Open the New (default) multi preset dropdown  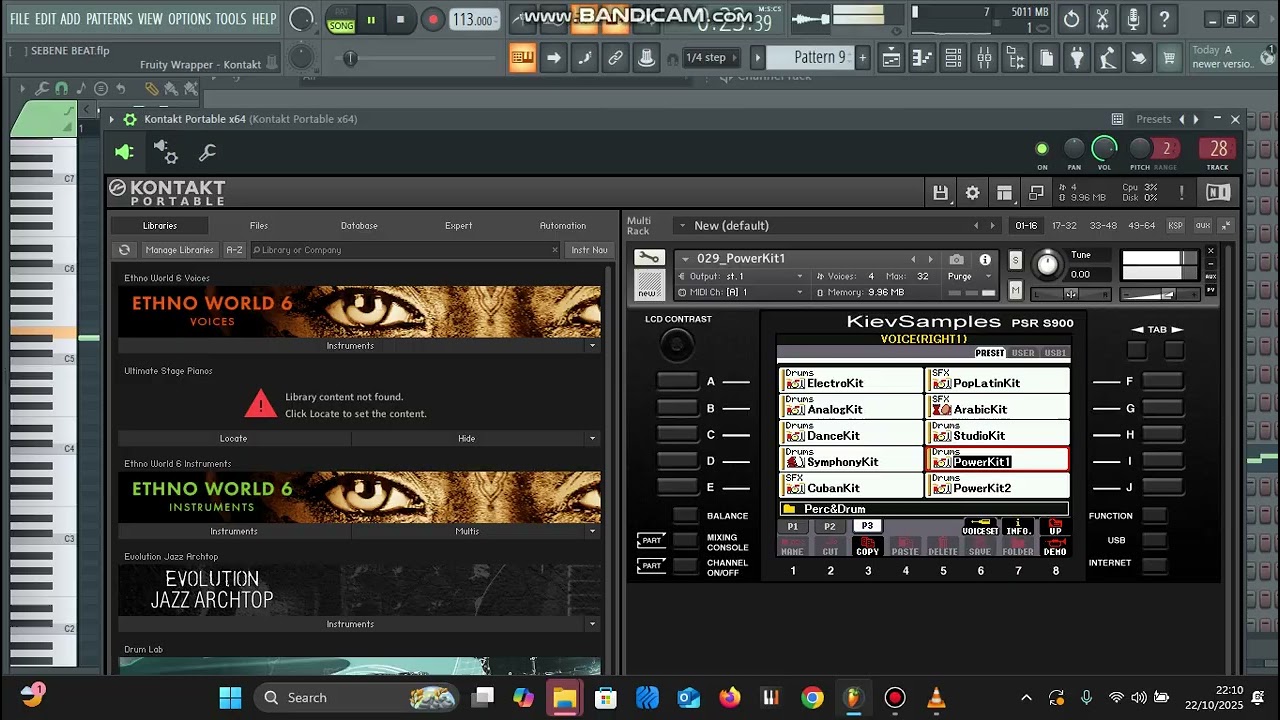pyautogui.click(x=682, y=226)
